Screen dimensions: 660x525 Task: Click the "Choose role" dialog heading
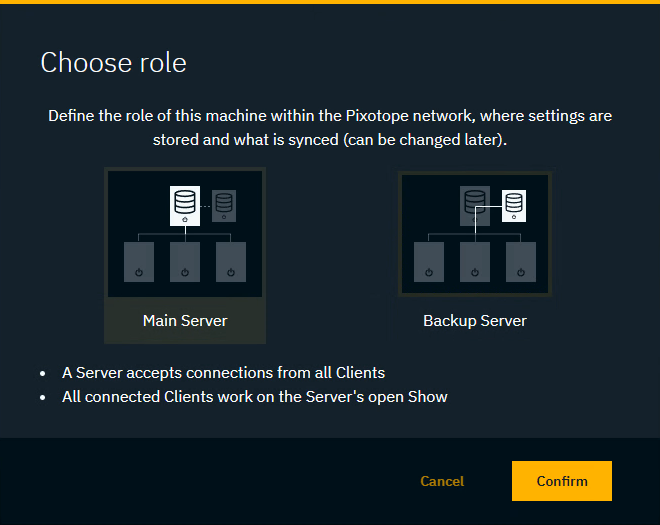[113, 63]
